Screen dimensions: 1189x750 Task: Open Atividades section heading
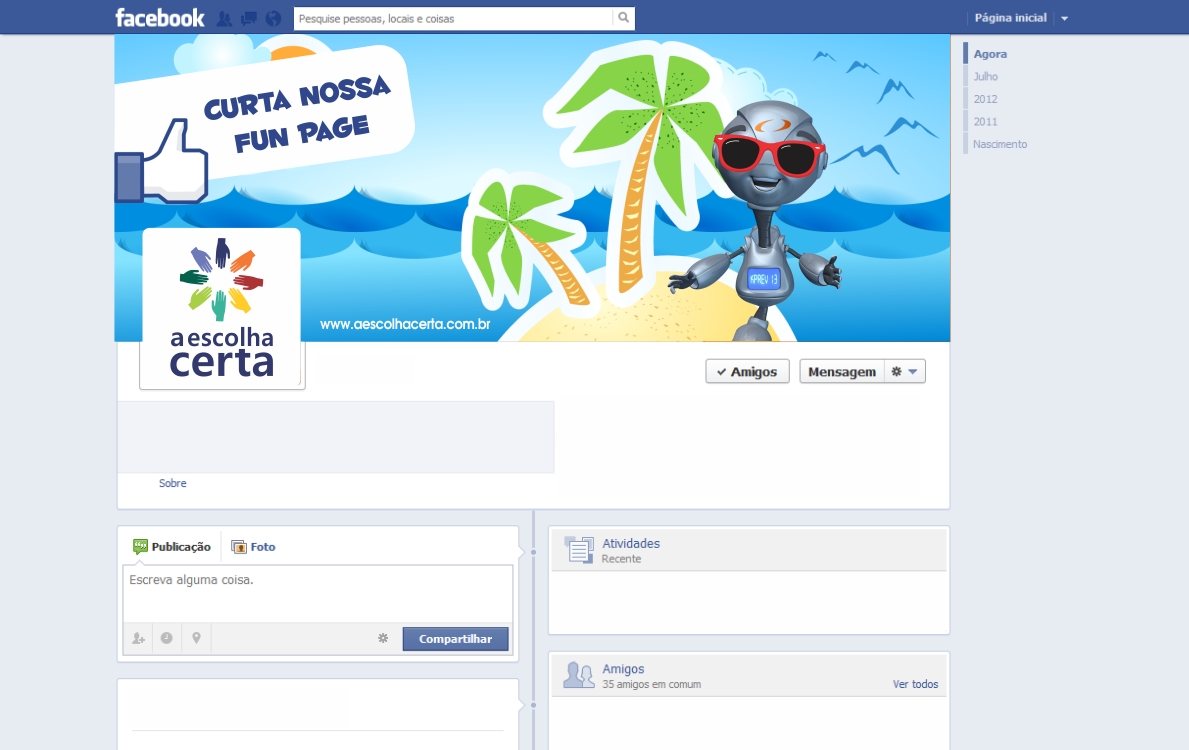pos(631,544)
